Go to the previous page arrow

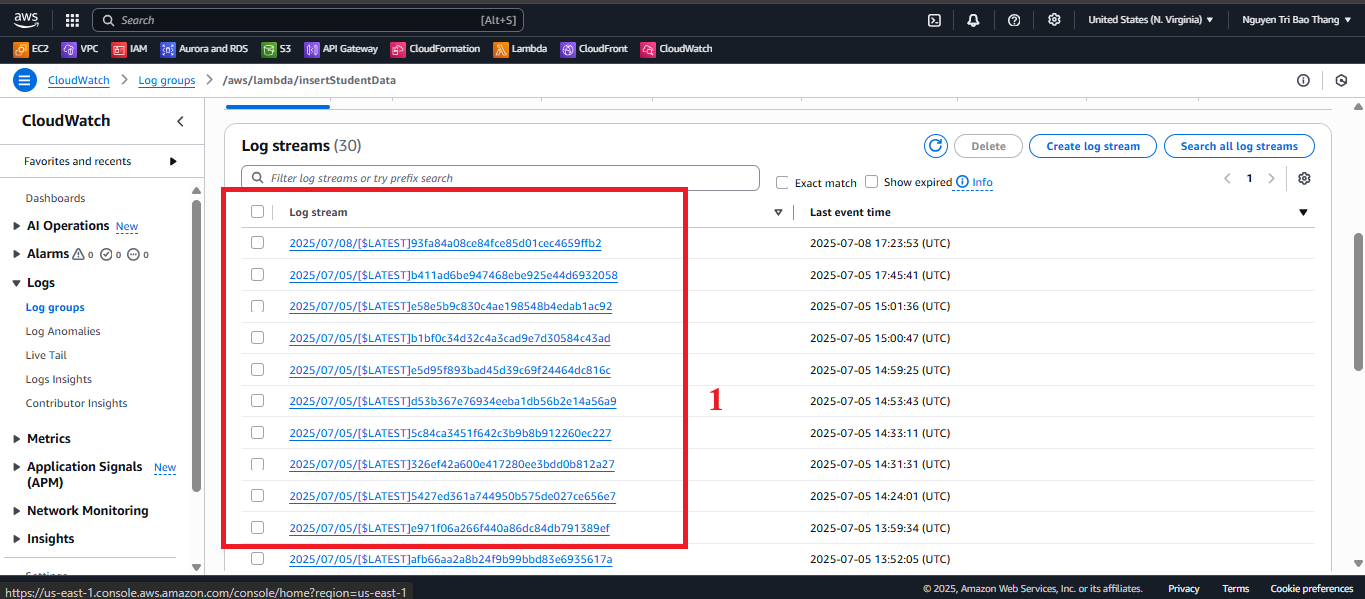(x=1227, y=178)
